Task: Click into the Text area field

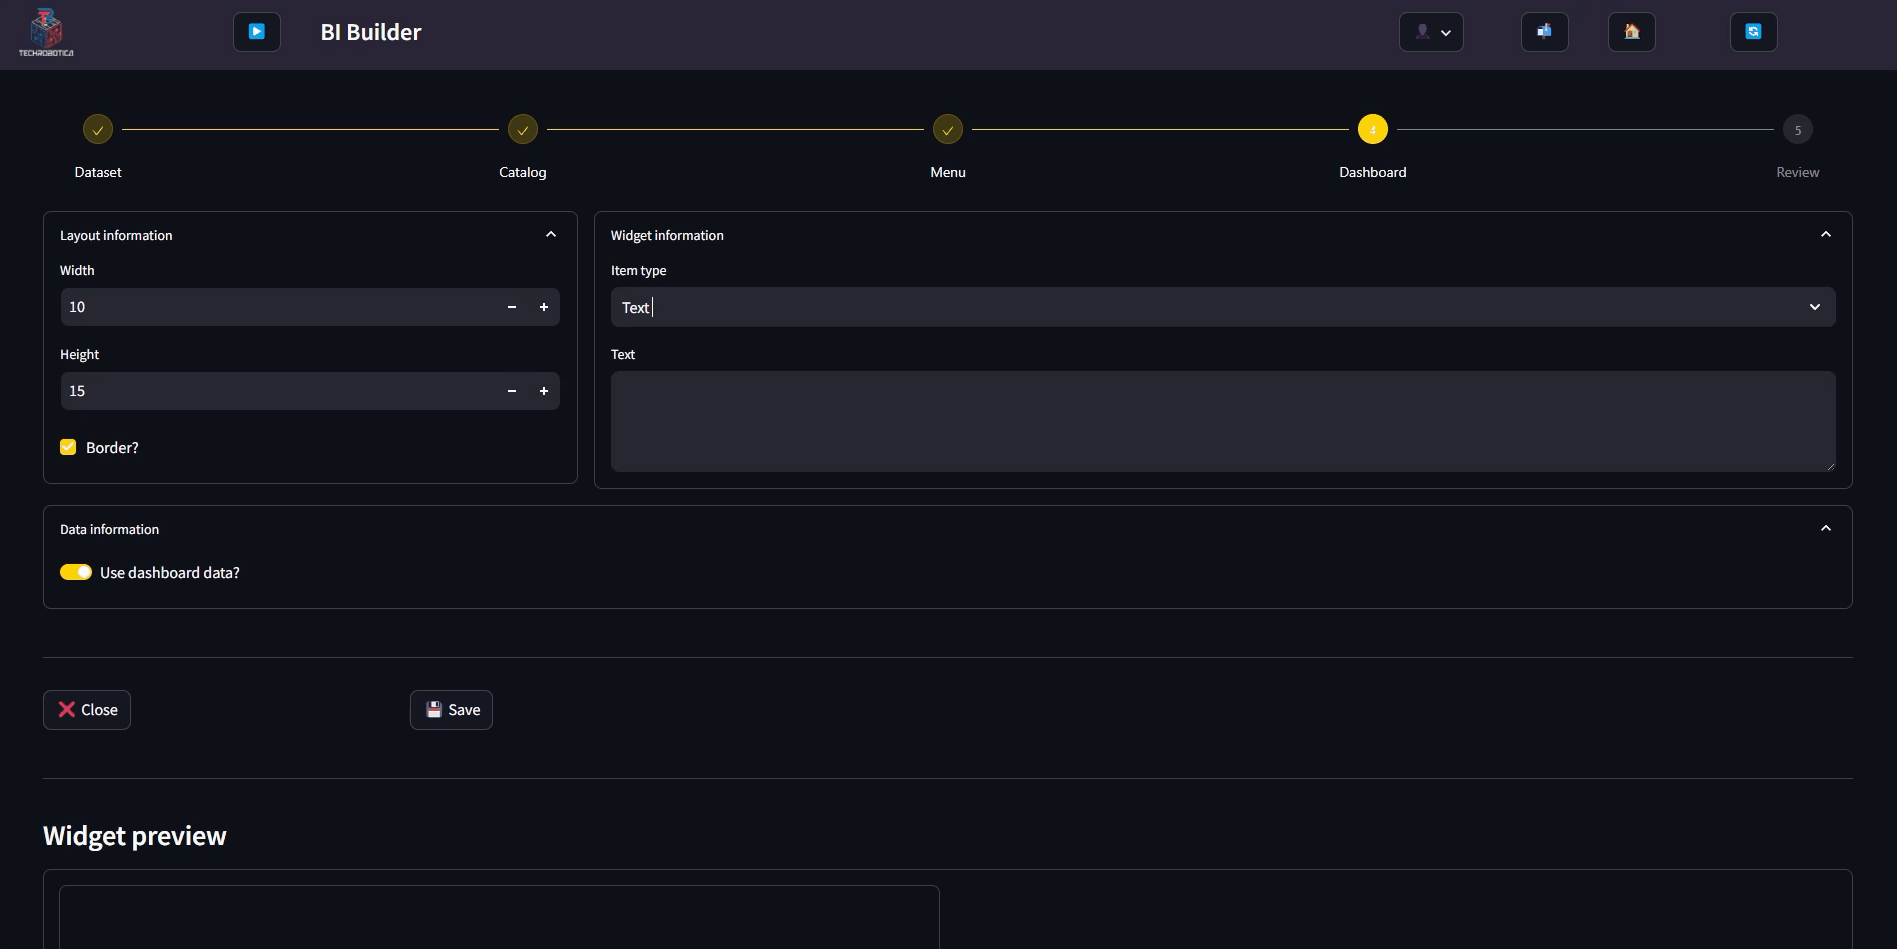Action: pyautogui.click(x=1223, y=421)
